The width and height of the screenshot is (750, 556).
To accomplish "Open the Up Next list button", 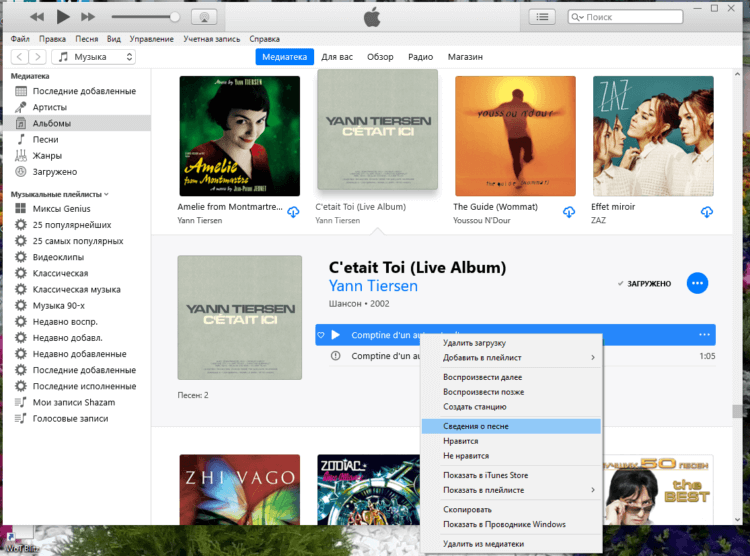I will [542, 17].
